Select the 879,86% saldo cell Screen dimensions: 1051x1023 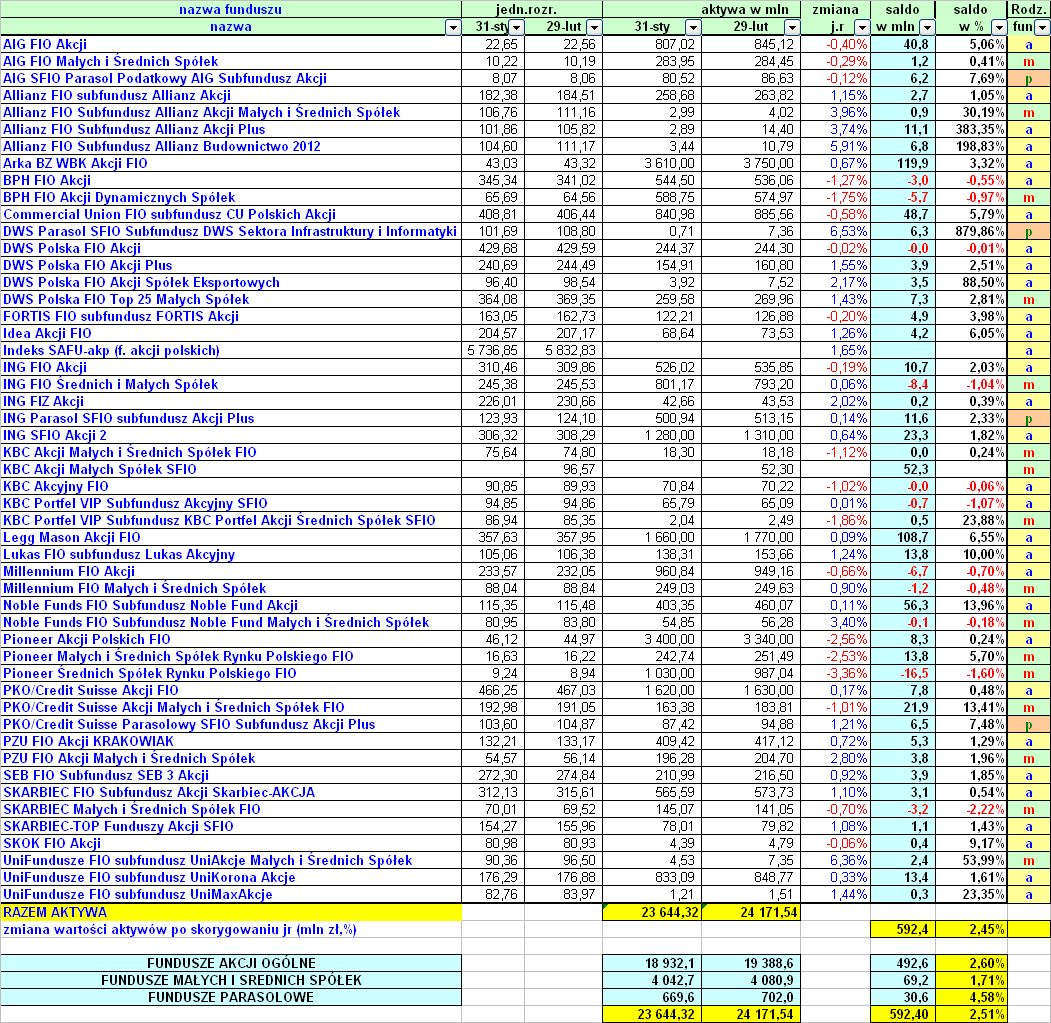click(970, 231)
